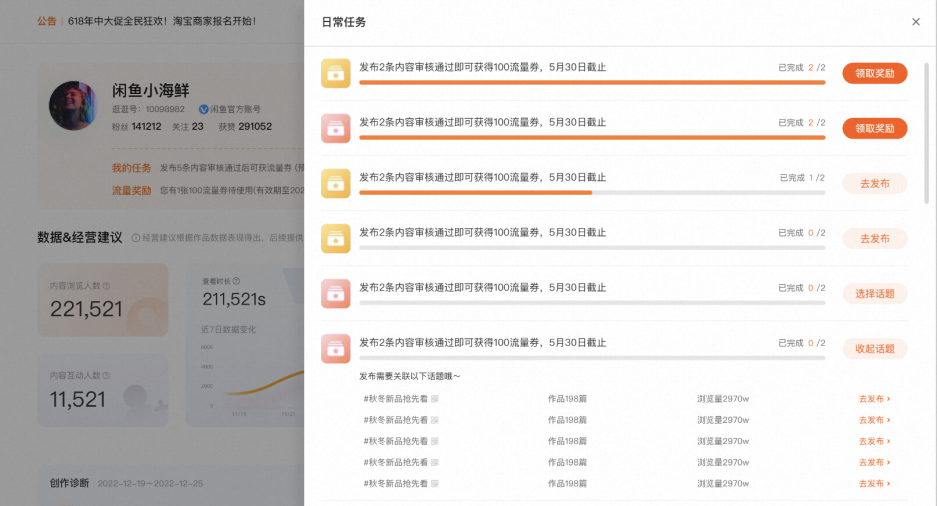
Task: Click info icon beside 数据&经营建议
Action: point(136,238)
